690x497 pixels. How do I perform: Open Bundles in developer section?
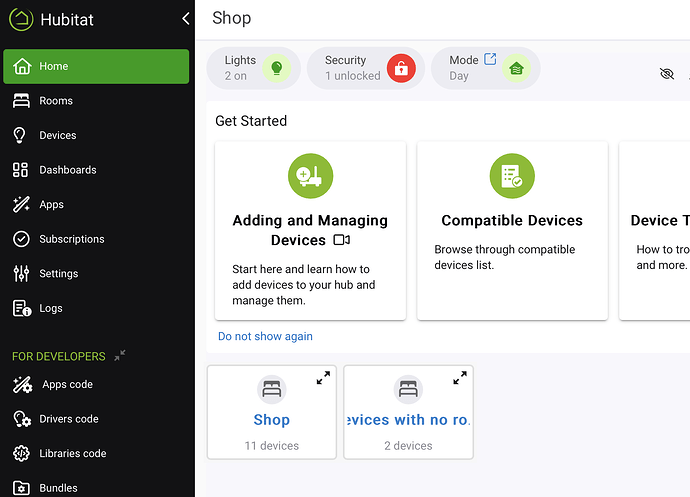pos(96,488)
